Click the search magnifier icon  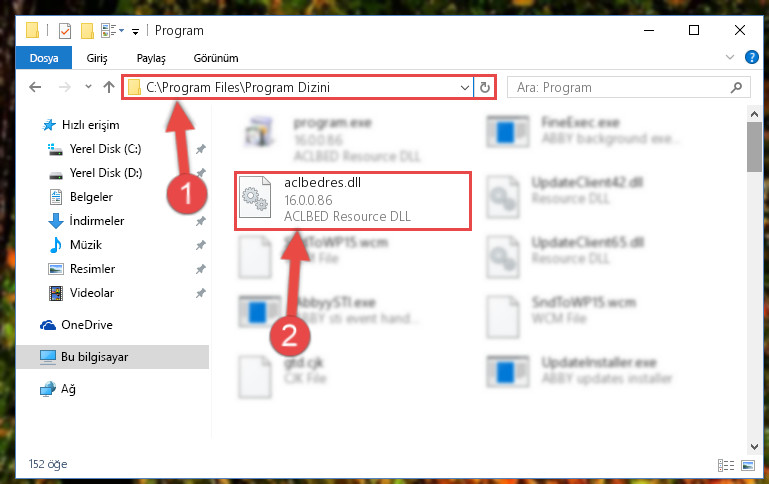(x=736, y=87)
